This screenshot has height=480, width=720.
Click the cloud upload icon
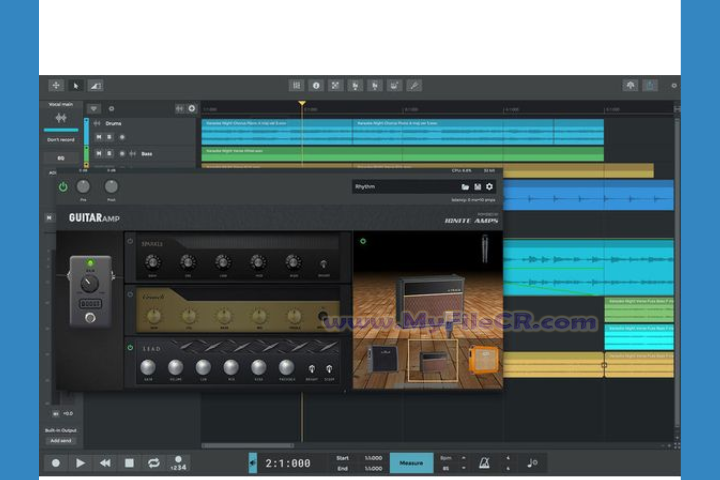pyautogui.click(x=630, y=85)
